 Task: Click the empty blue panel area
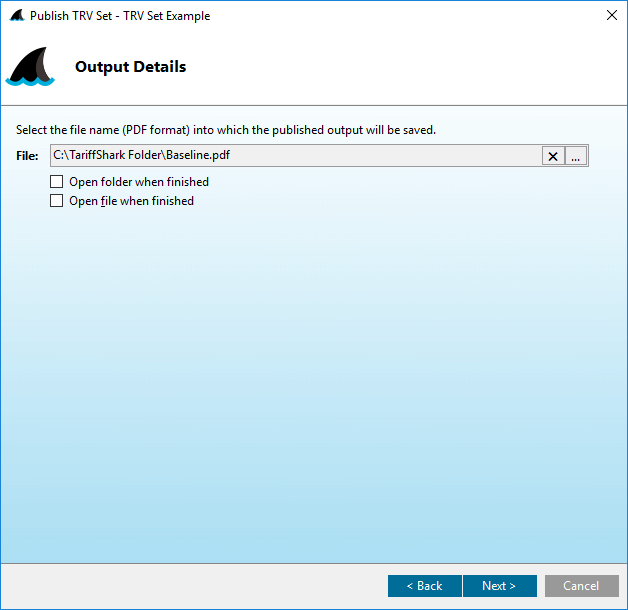(314, 380)
